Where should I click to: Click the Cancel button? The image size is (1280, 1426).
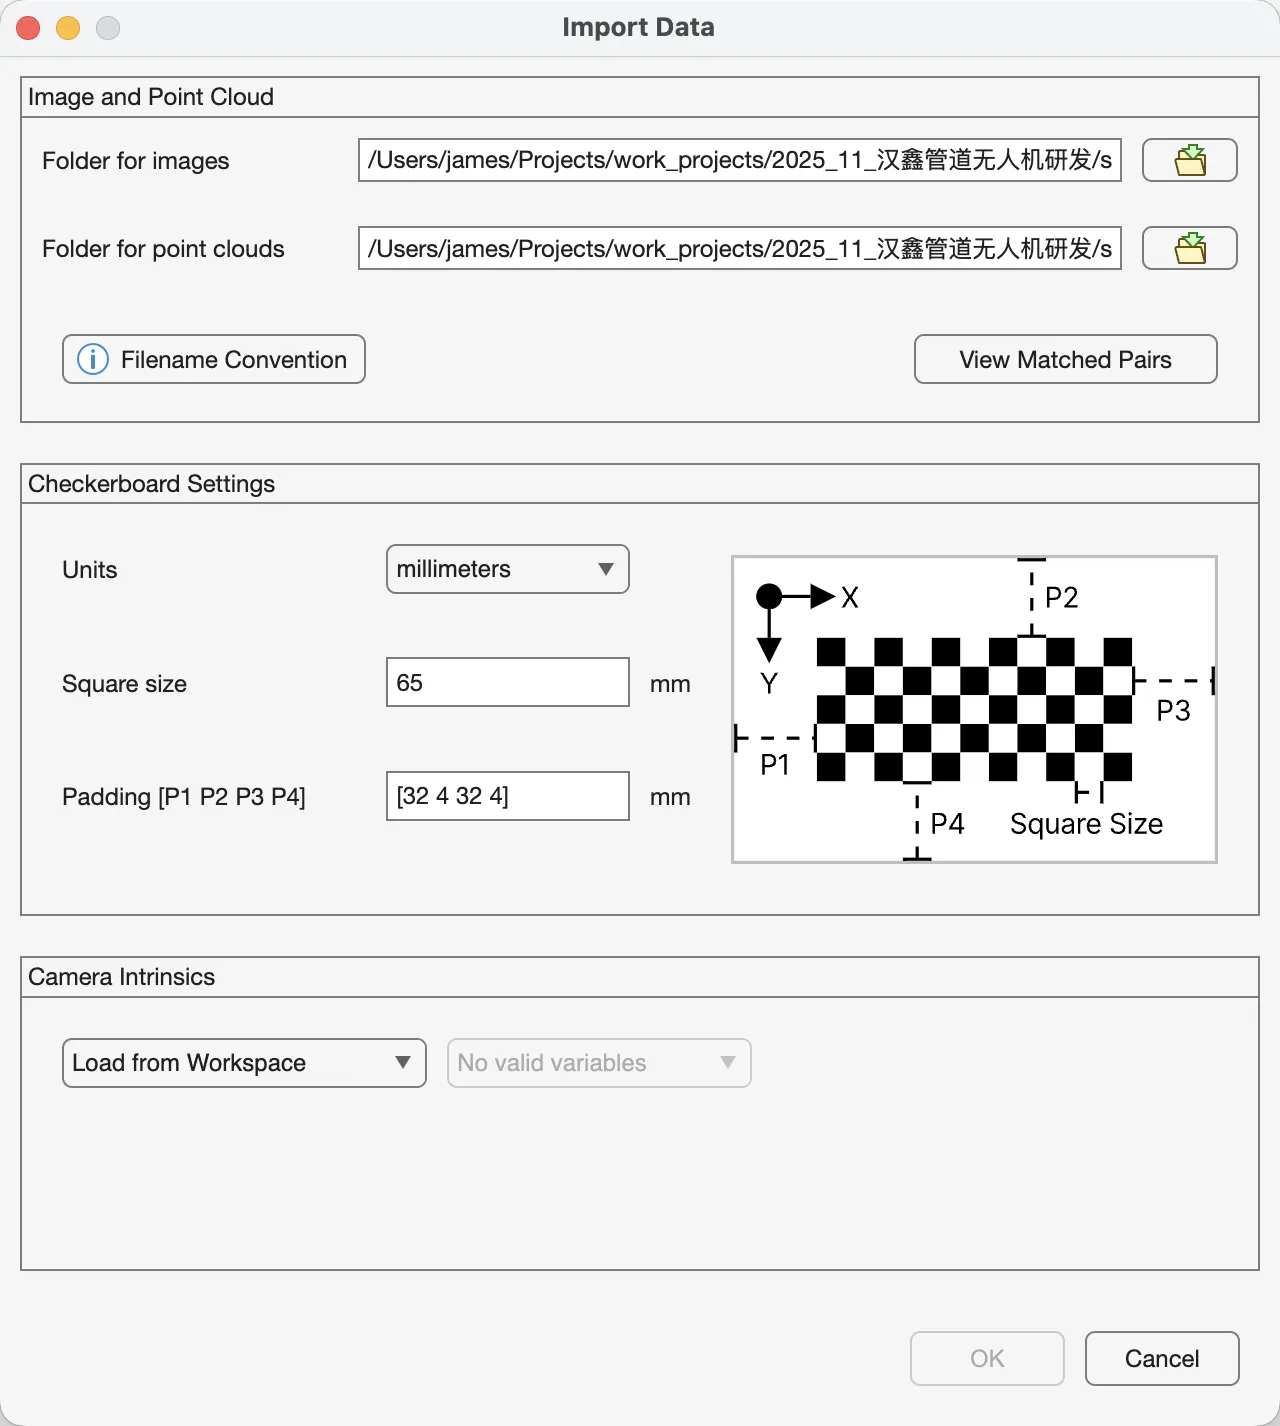[x=1161, y=1358]
